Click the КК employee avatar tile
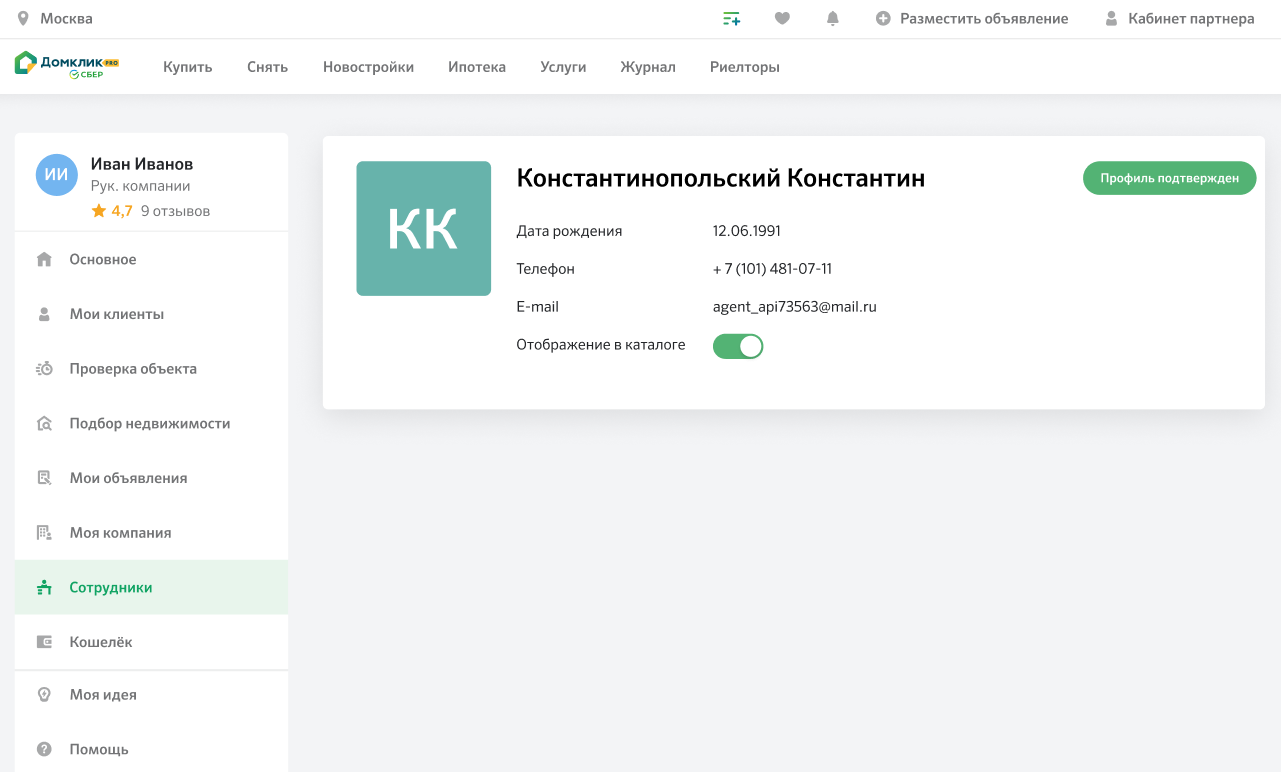 424,228
